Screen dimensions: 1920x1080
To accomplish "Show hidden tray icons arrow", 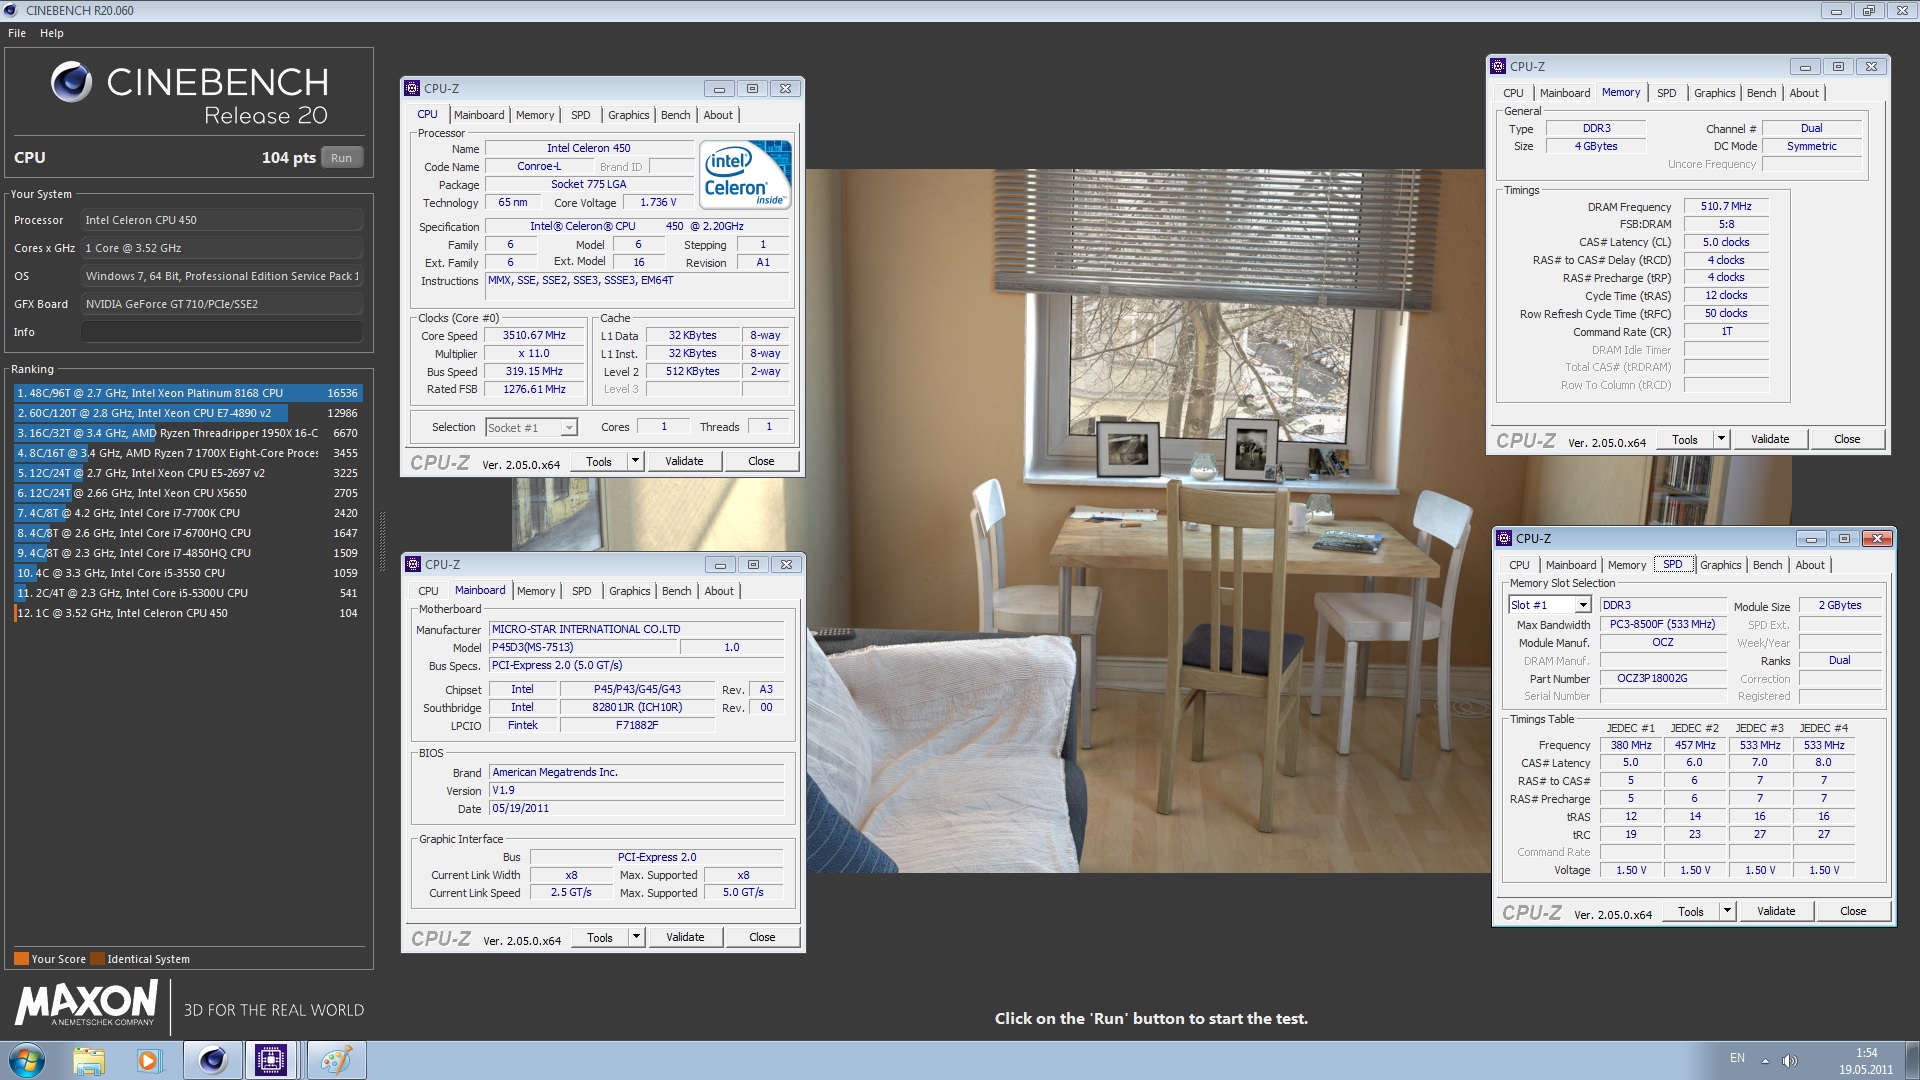I will coord(1765,1060).
